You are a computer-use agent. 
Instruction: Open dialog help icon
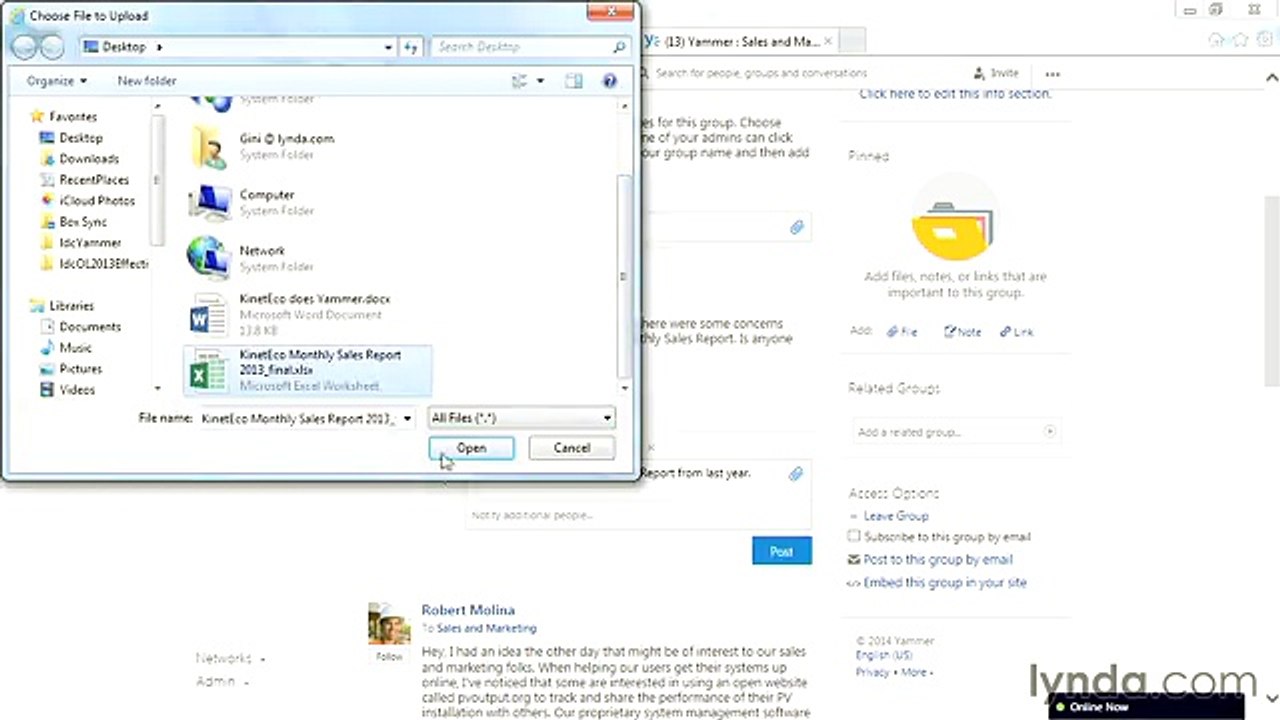tap(609, 81)
